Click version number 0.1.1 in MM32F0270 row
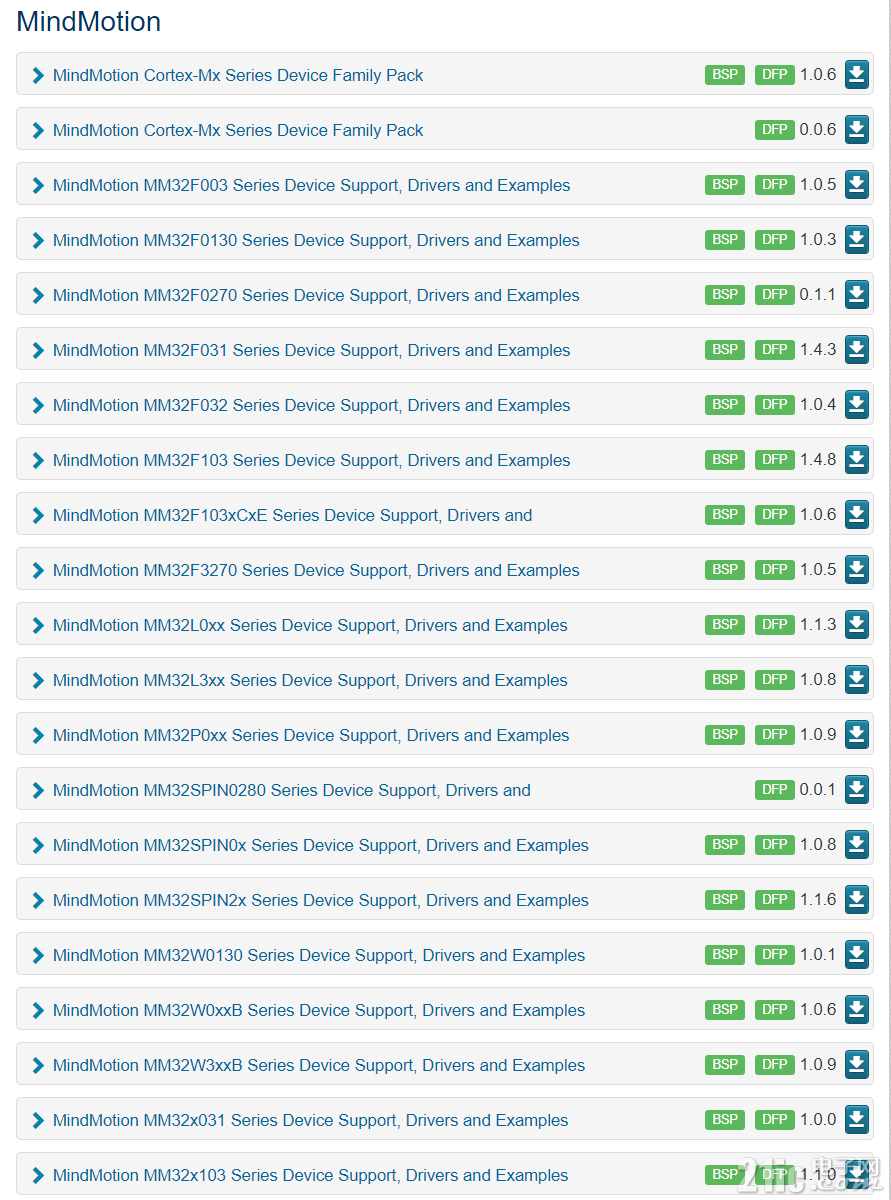 [x=818, y=295]
